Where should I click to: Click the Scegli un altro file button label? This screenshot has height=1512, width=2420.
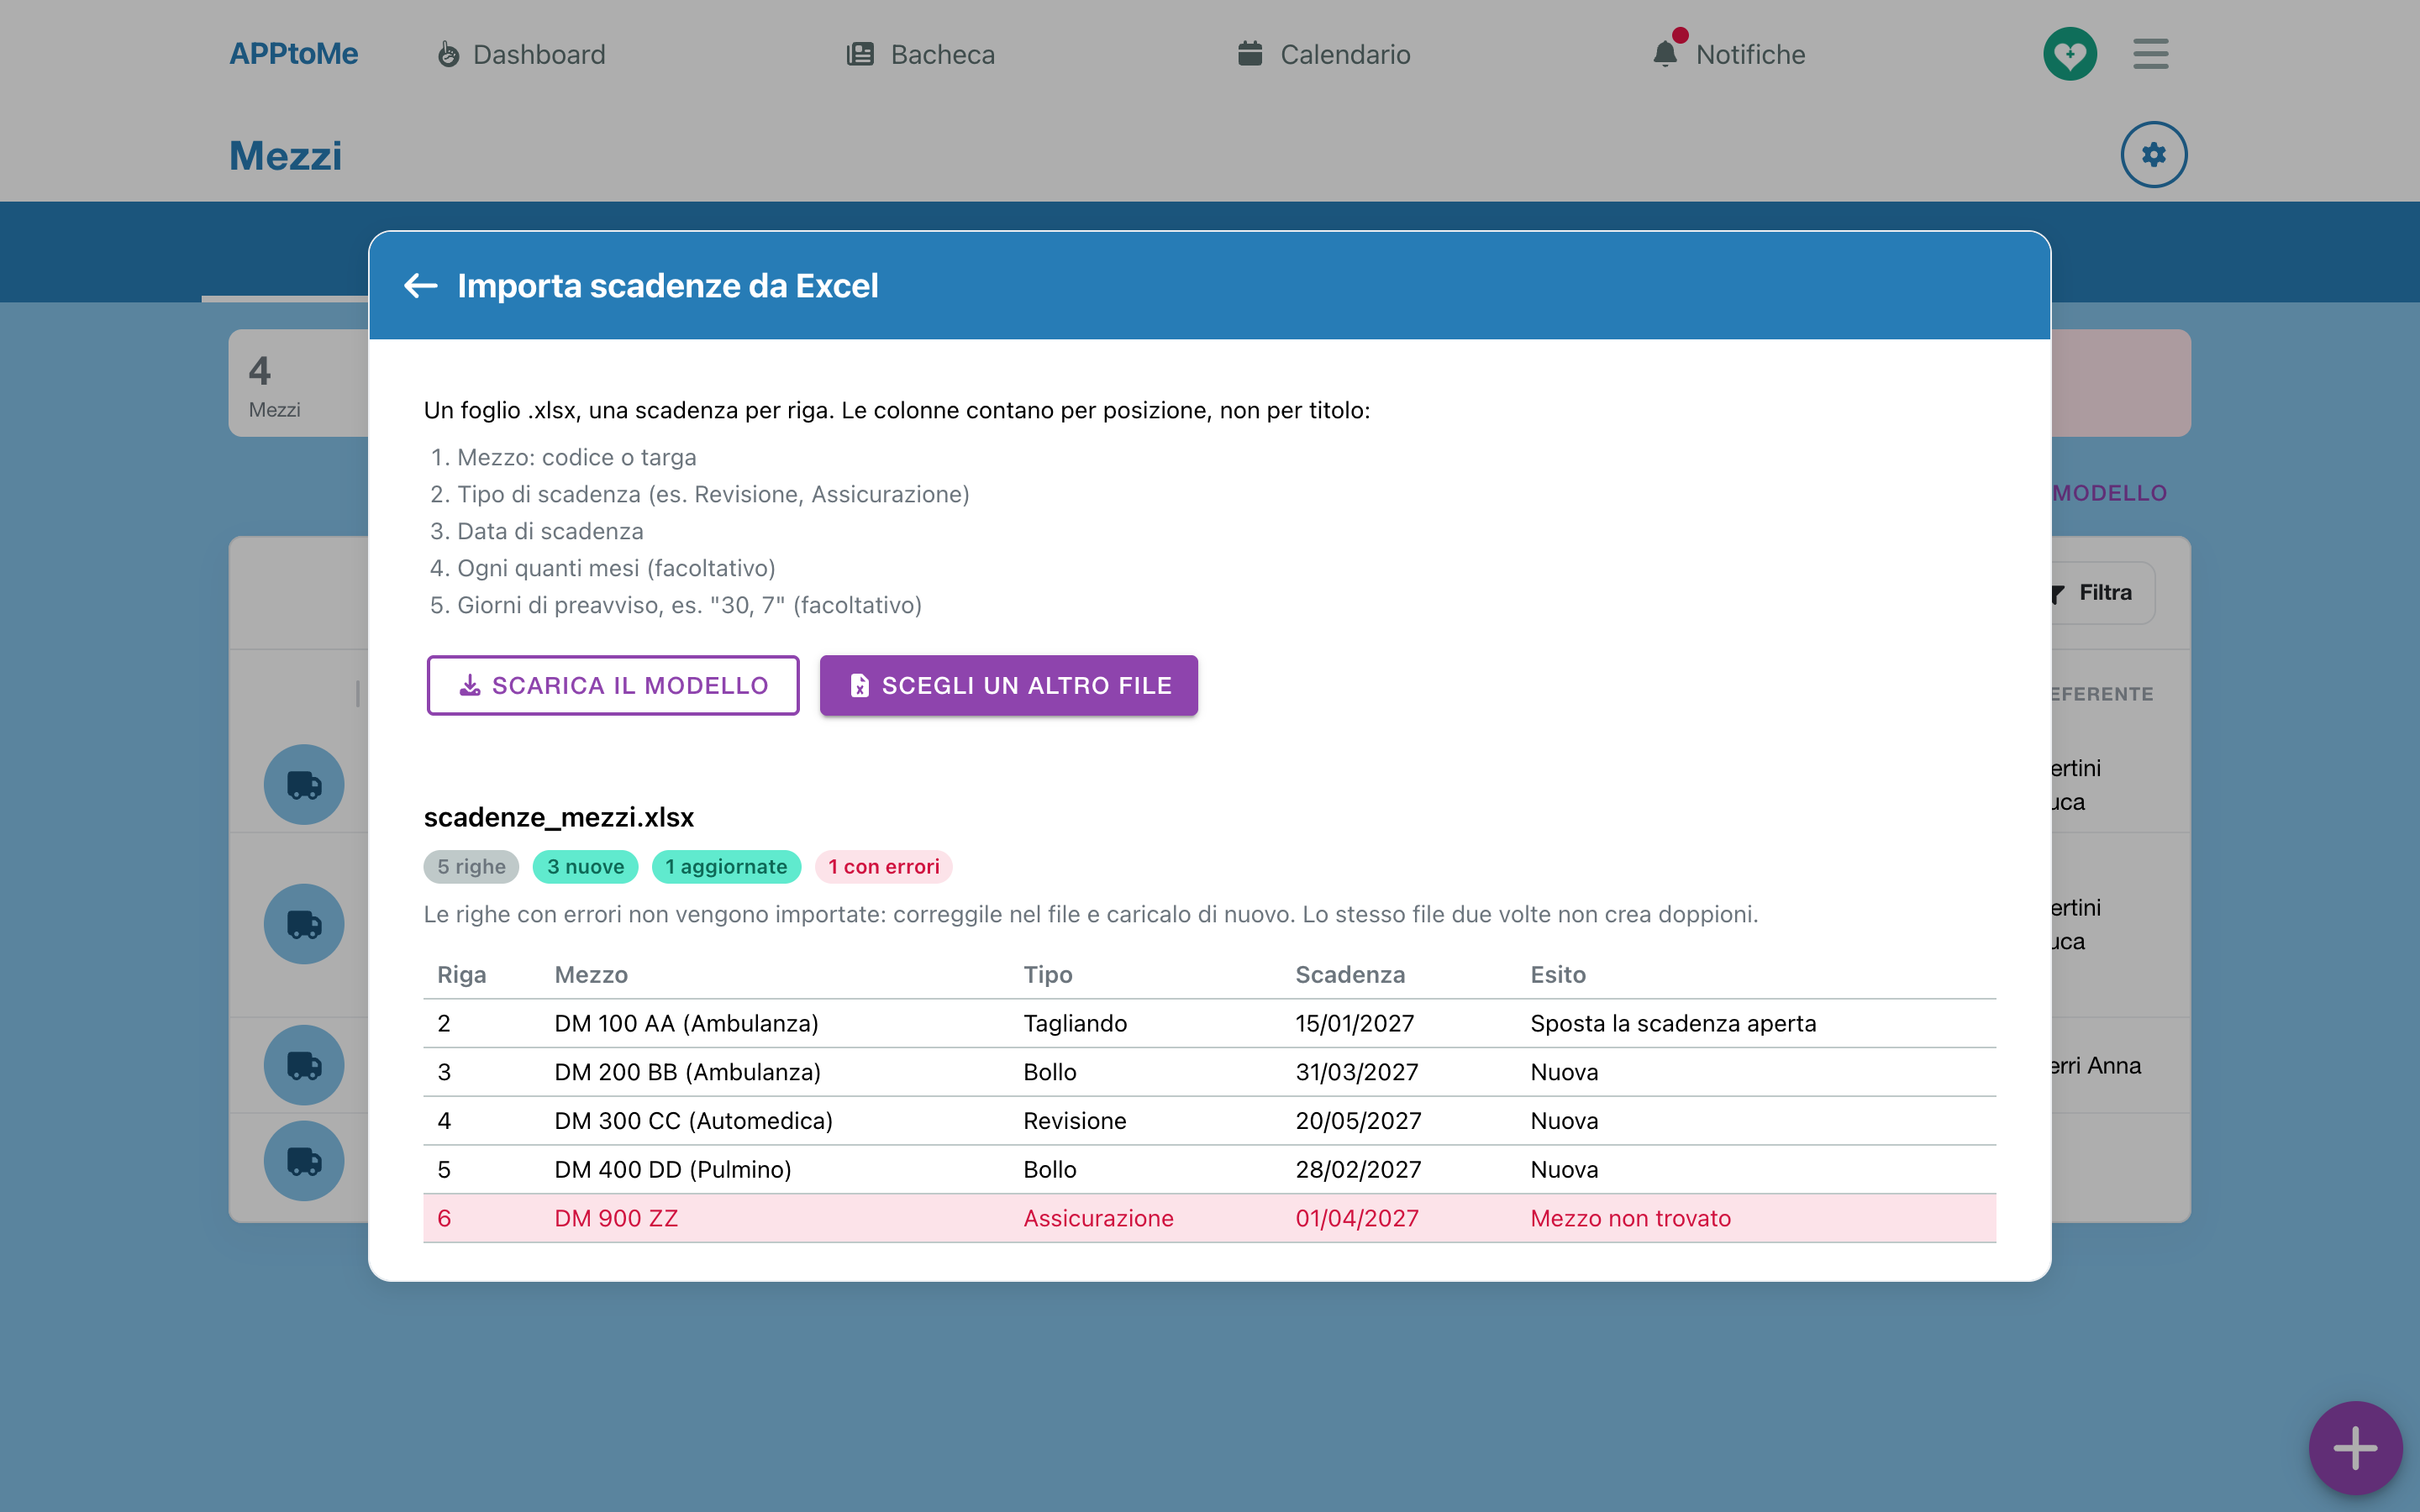(x=1027, y=686)
